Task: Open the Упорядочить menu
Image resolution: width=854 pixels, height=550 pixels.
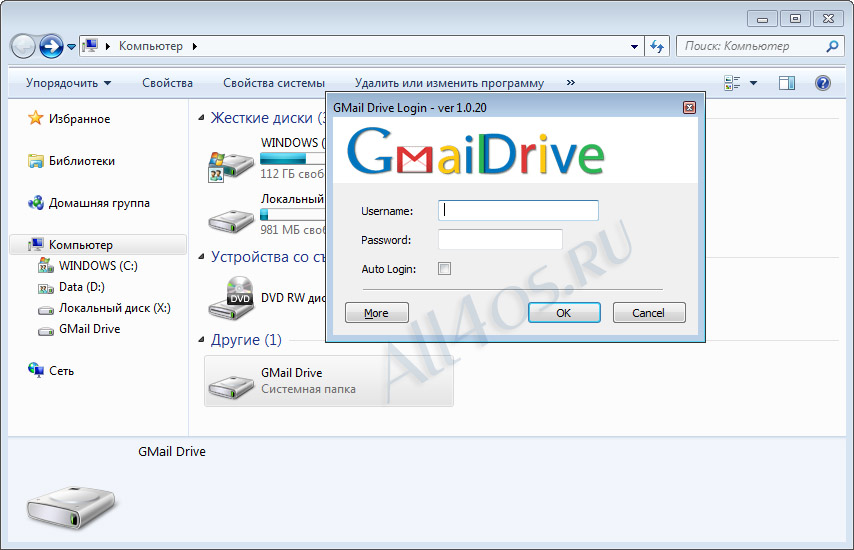Action: pyautogui.click(x=69, y=83)
